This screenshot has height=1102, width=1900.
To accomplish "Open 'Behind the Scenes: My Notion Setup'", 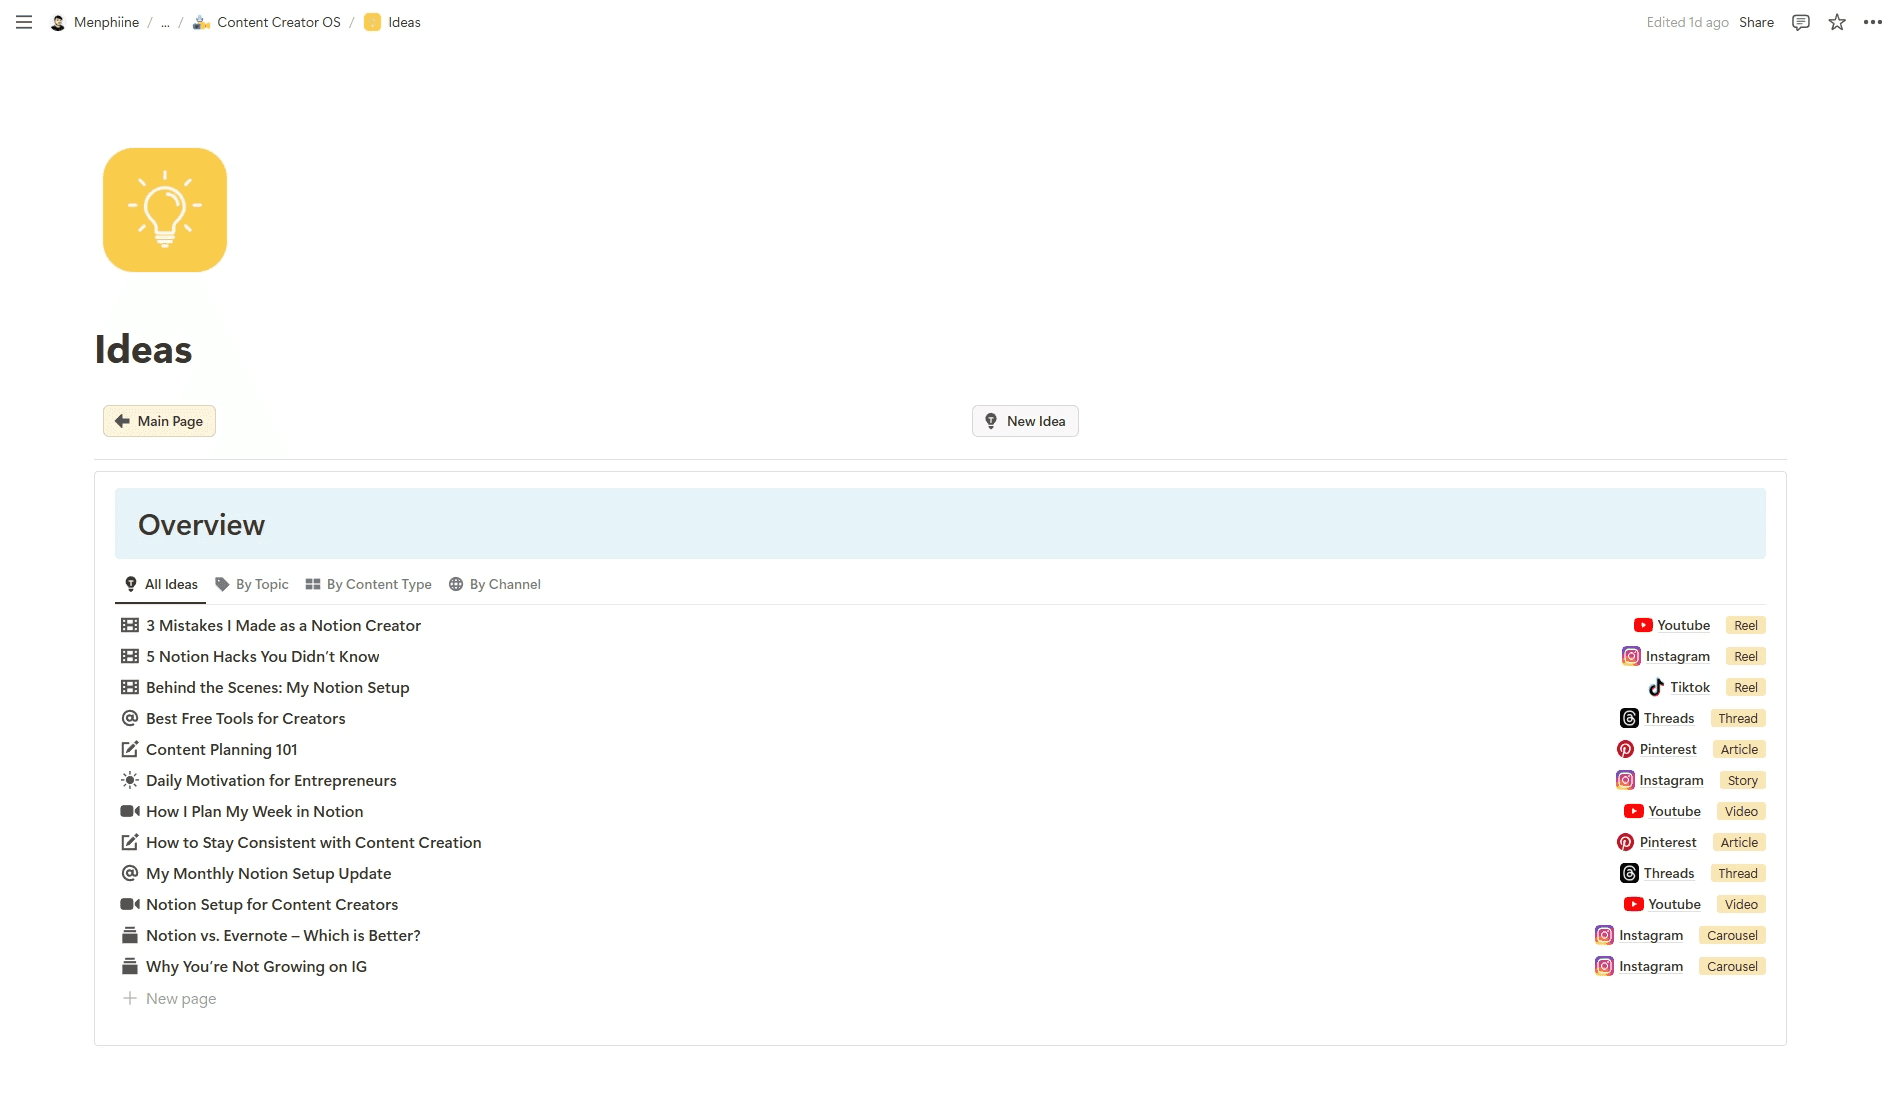I will click(x=277, y=687).
